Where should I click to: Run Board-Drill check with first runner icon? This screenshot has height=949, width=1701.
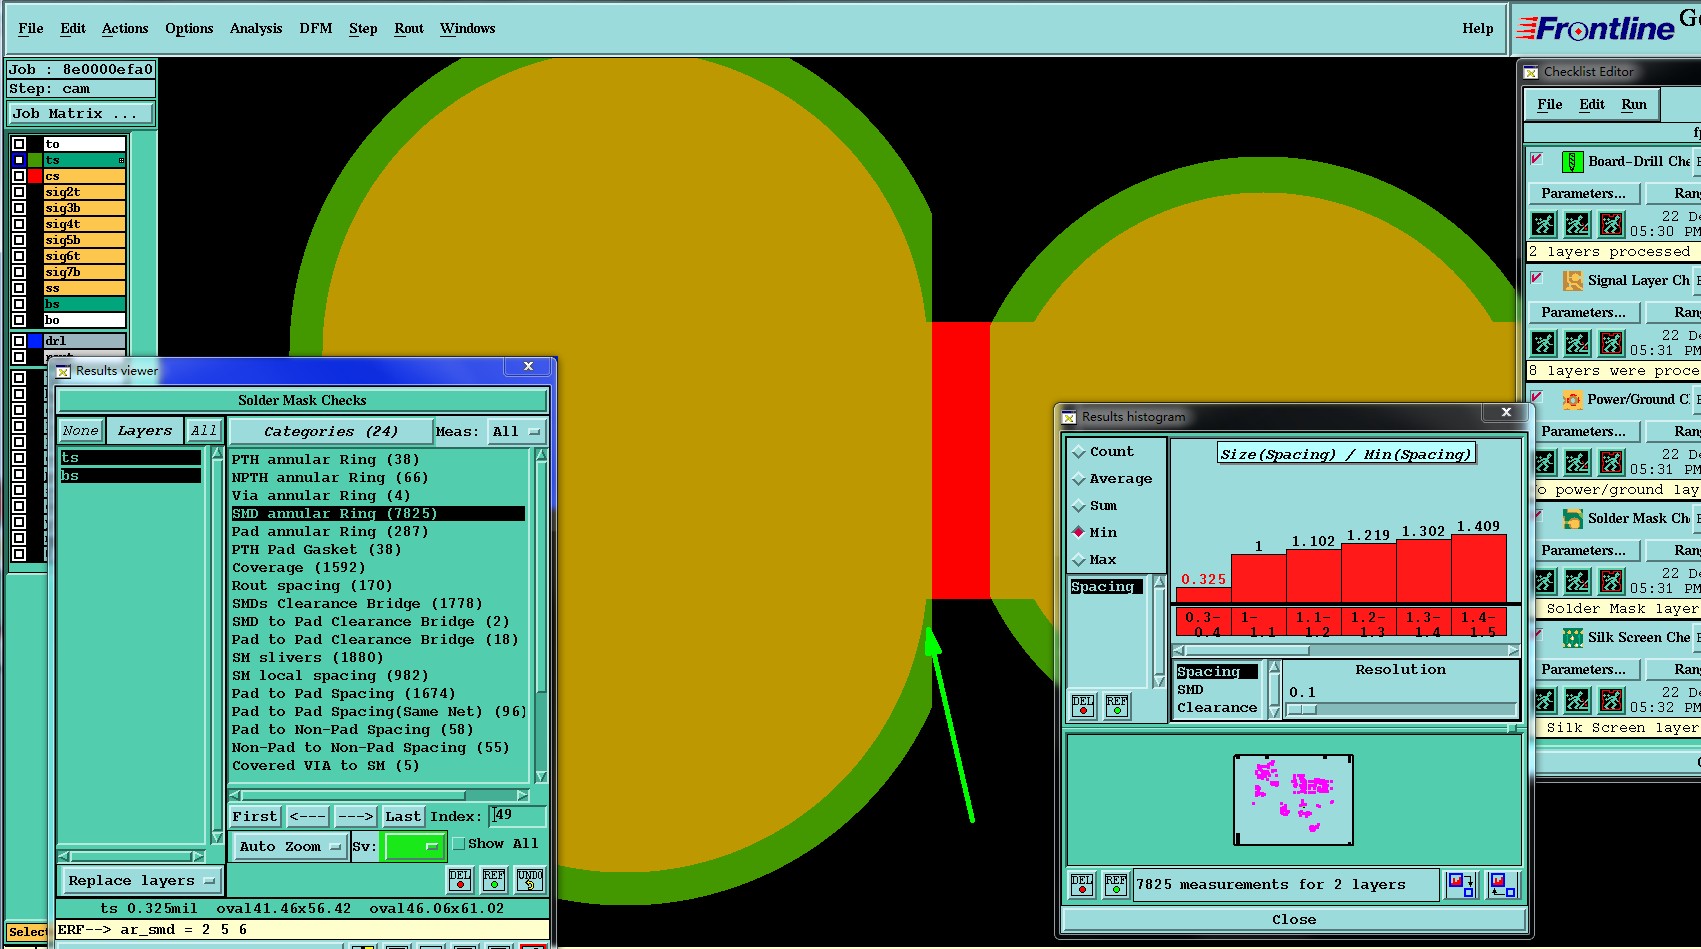point(1544,224)
